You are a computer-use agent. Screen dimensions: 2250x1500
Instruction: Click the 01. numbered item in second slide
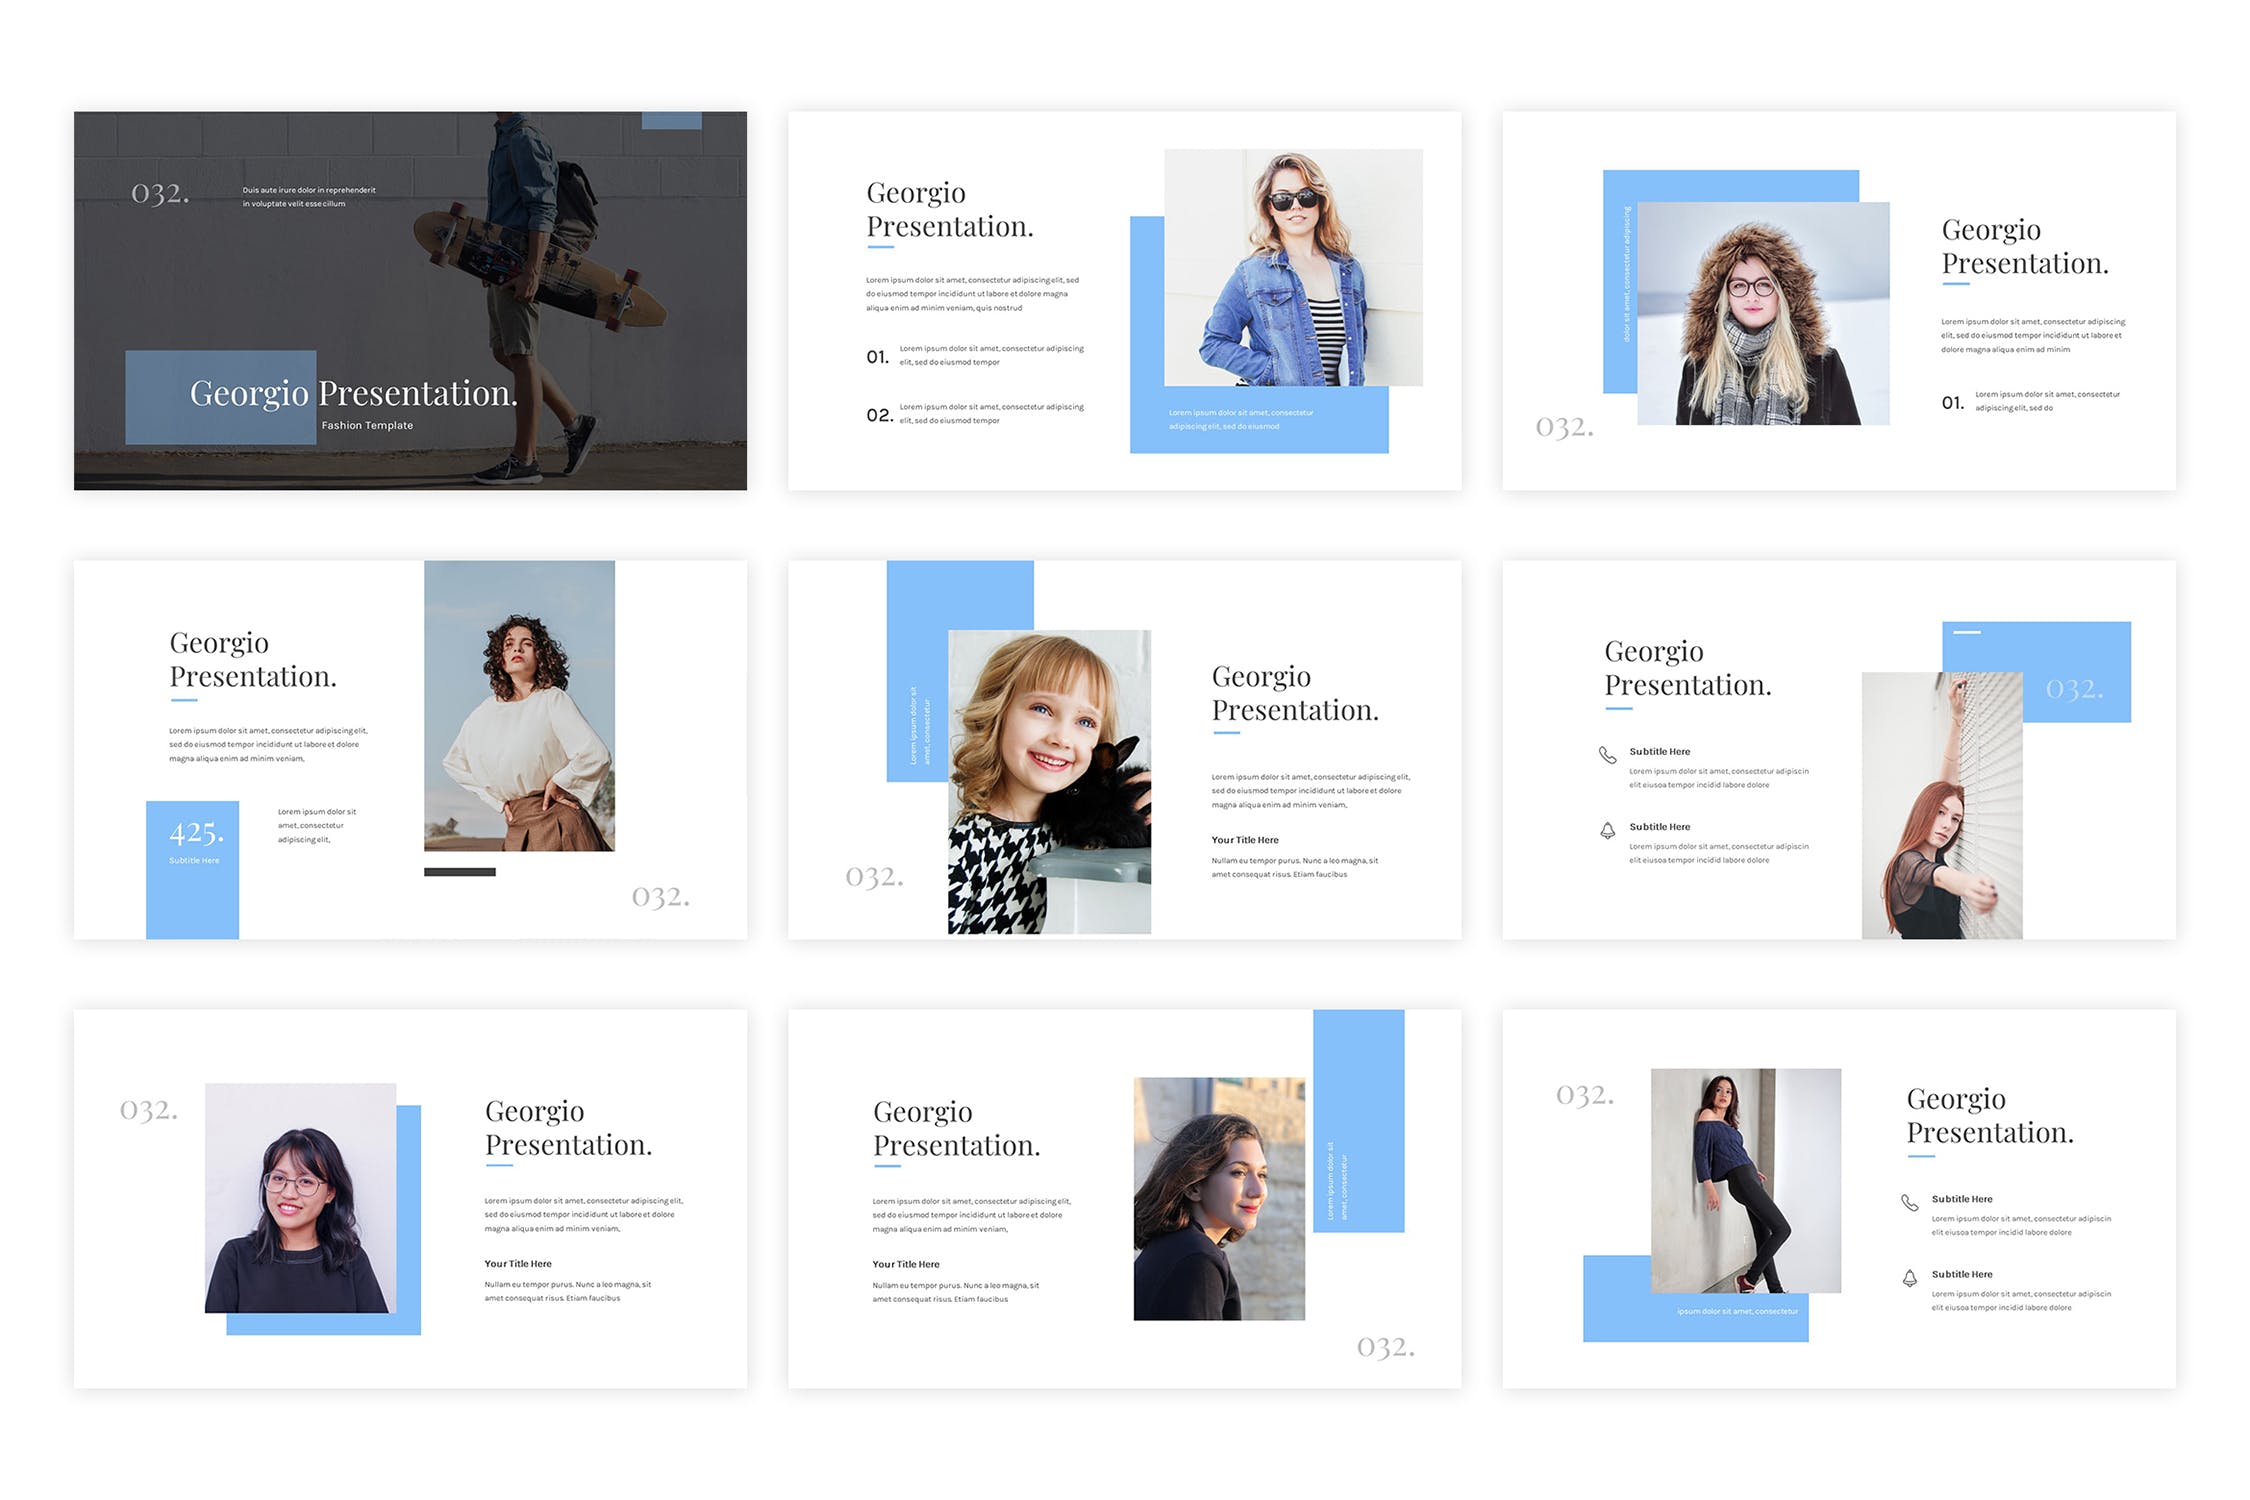(x=877, y=357)
